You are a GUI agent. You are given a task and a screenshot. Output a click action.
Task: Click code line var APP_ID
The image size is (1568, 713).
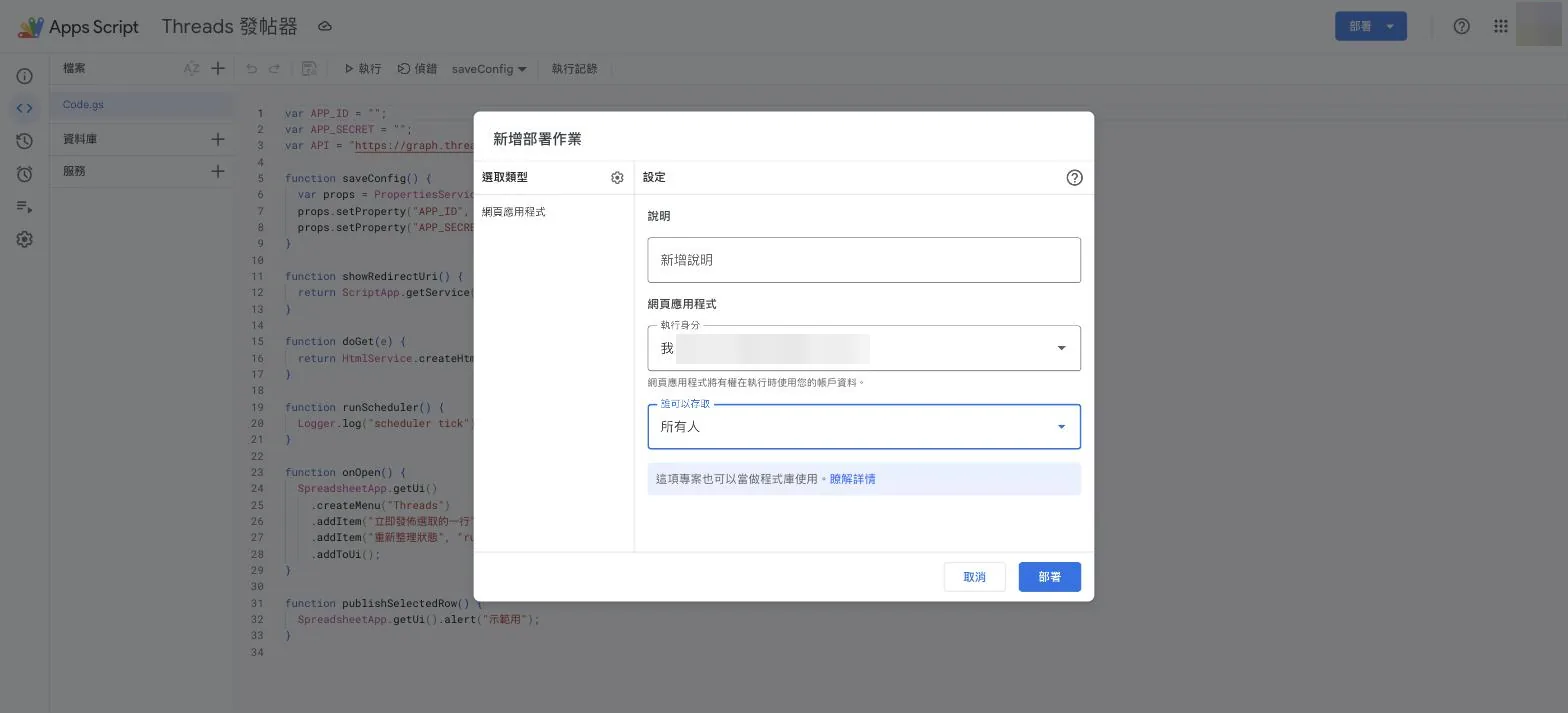click(335, 113)
